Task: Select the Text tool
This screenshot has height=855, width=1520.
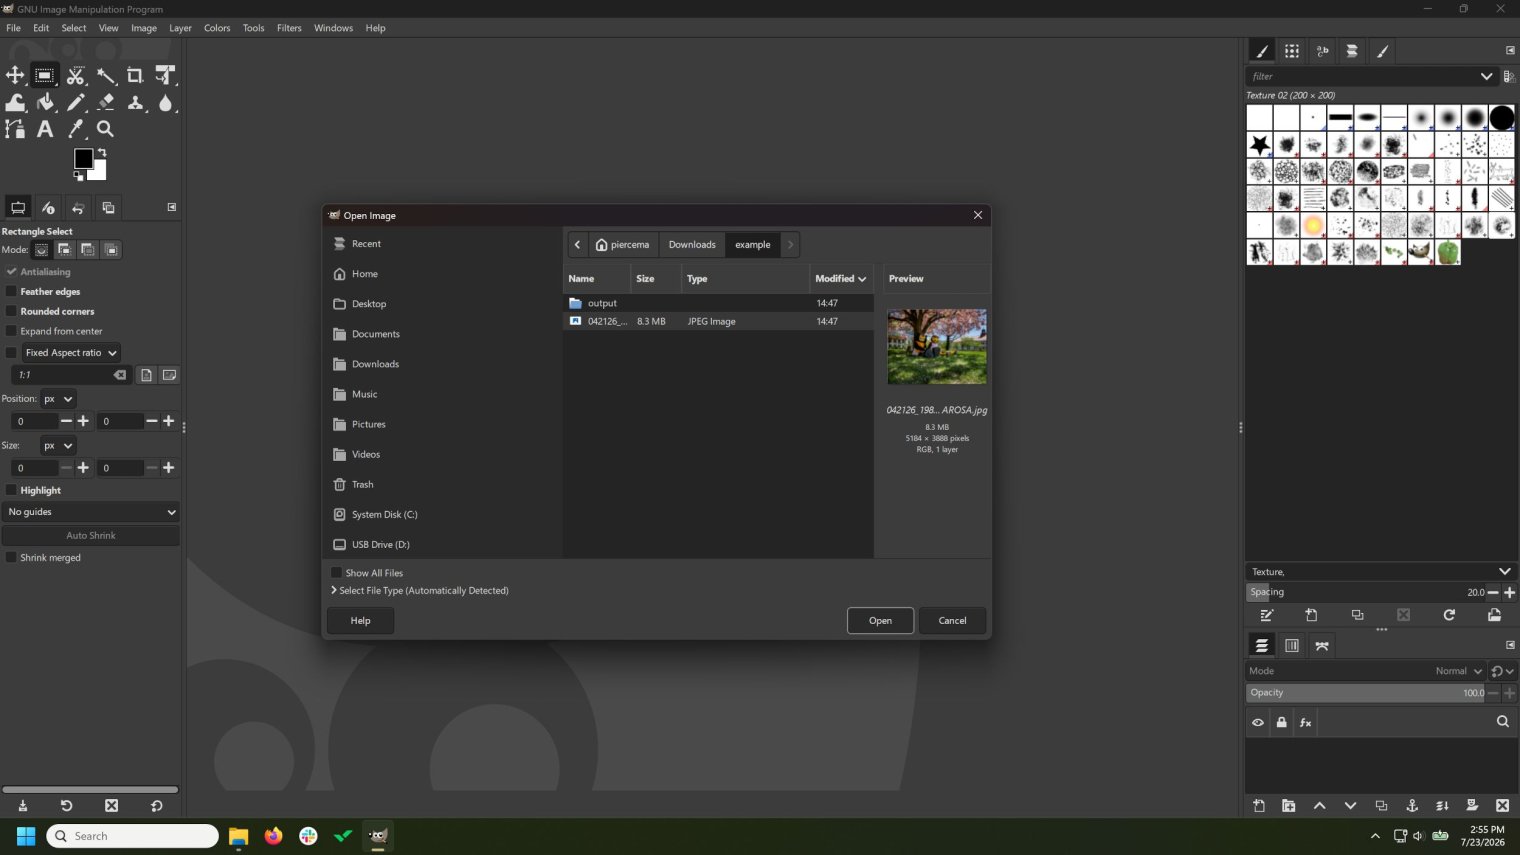Action: pyautogui.click(x=45, y=129)
